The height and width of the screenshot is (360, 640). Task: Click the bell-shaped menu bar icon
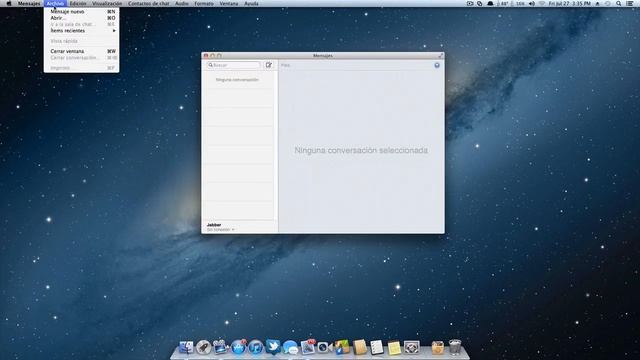[490, 3]
